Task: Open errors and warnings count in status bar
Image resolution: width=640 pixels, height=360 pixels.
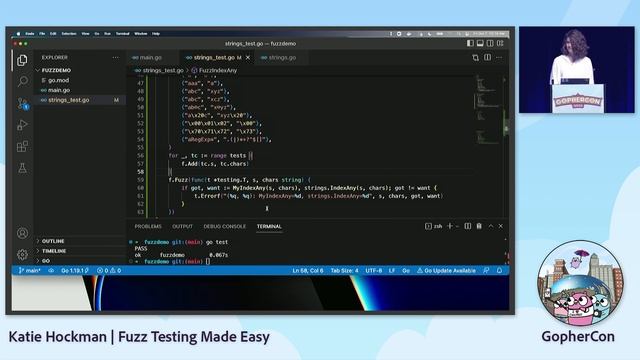Action: tap(109, 271)
